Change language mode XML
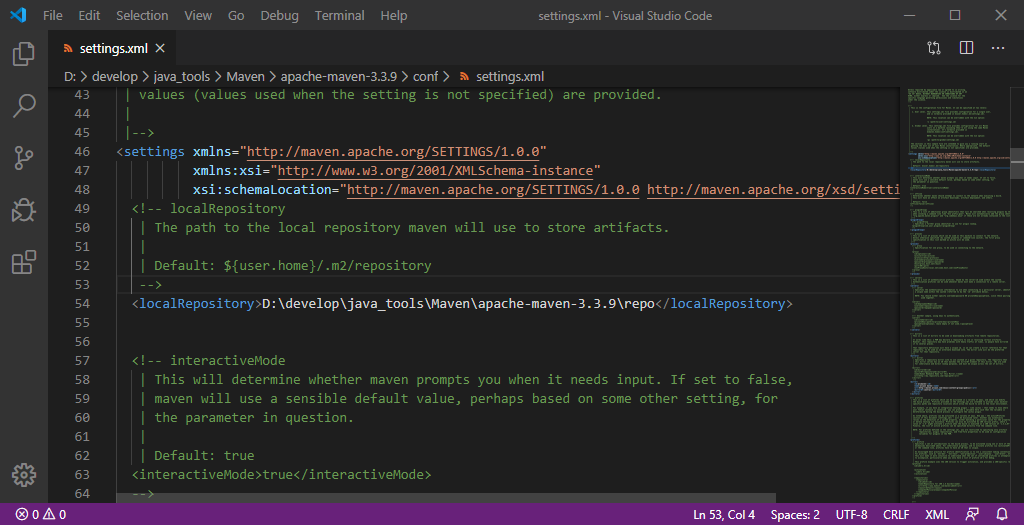Image resolution: width=1024 pixels, height=525 pixels. [936, 515]
